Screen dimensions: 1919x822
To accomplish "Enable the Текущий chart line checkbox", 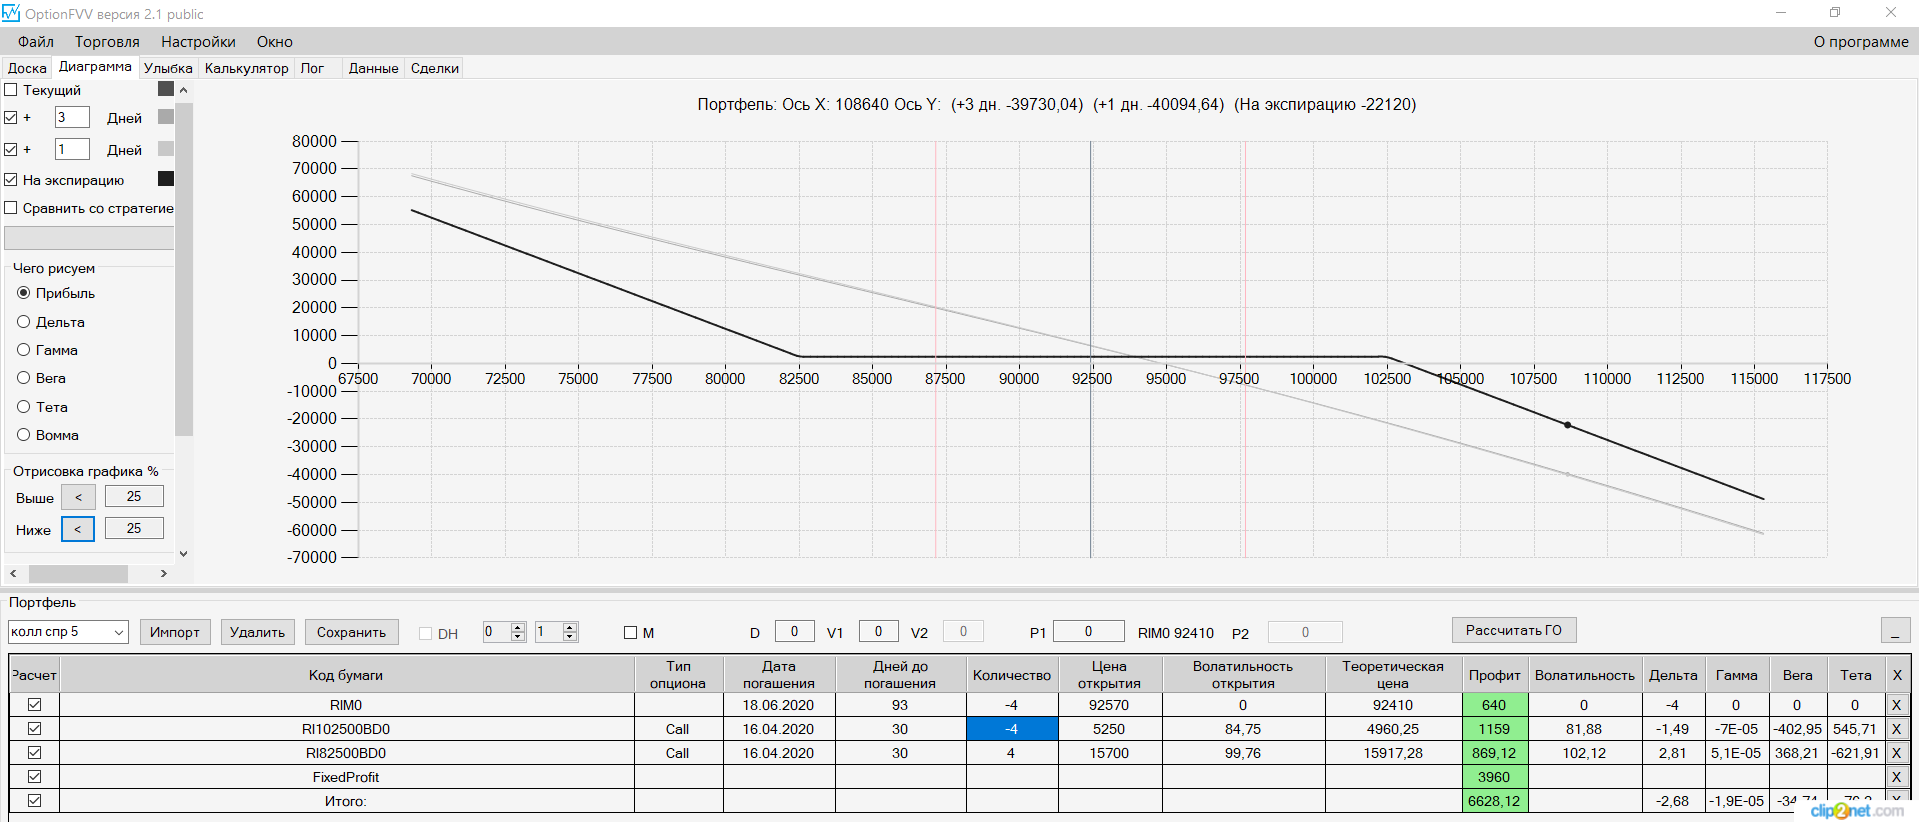I will [11, 90].
